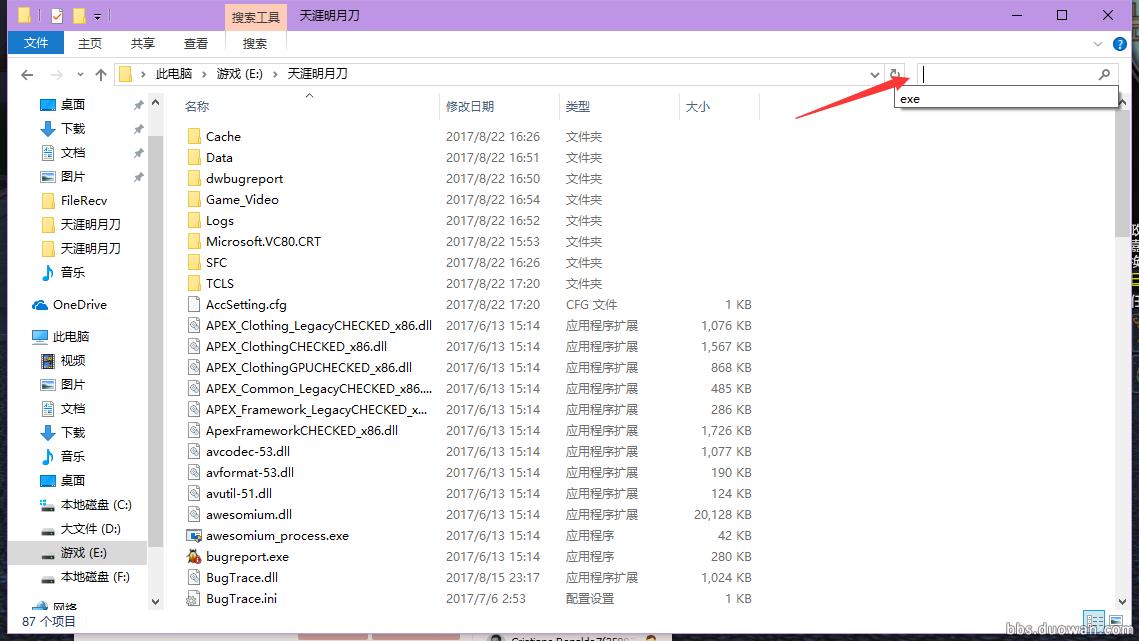Collapse the ribbon with the chevron

click(x=1098, y=43)
